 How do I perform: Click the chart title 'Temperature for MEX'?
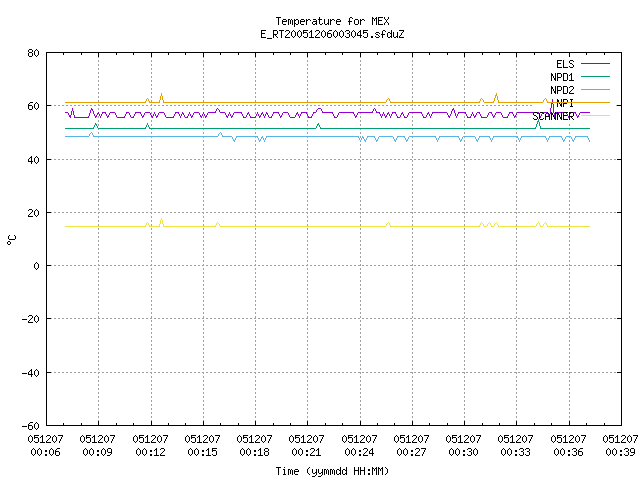[332, 21]
